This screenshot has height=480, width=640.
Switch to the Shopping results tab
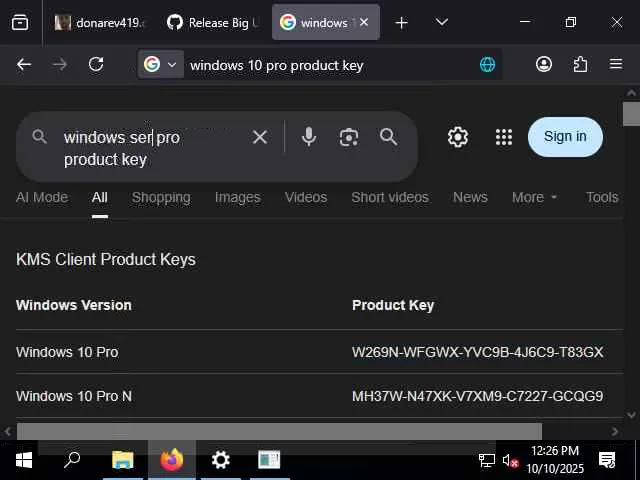(x=161, y=197)
